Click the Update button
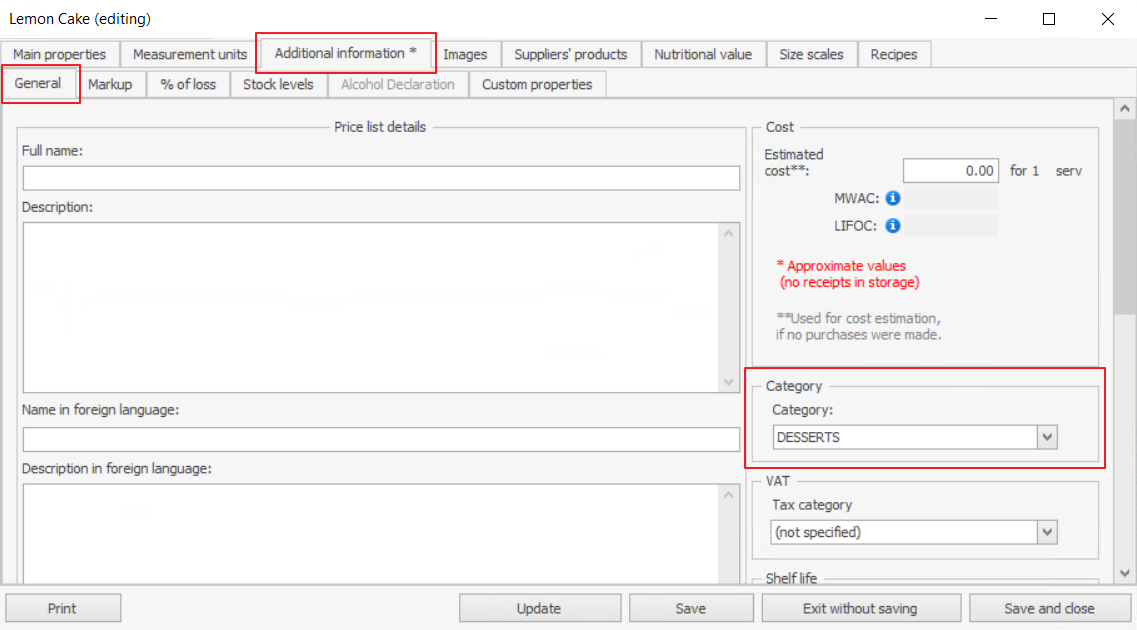Screen dimensions: 1137x630 [539, 608]
